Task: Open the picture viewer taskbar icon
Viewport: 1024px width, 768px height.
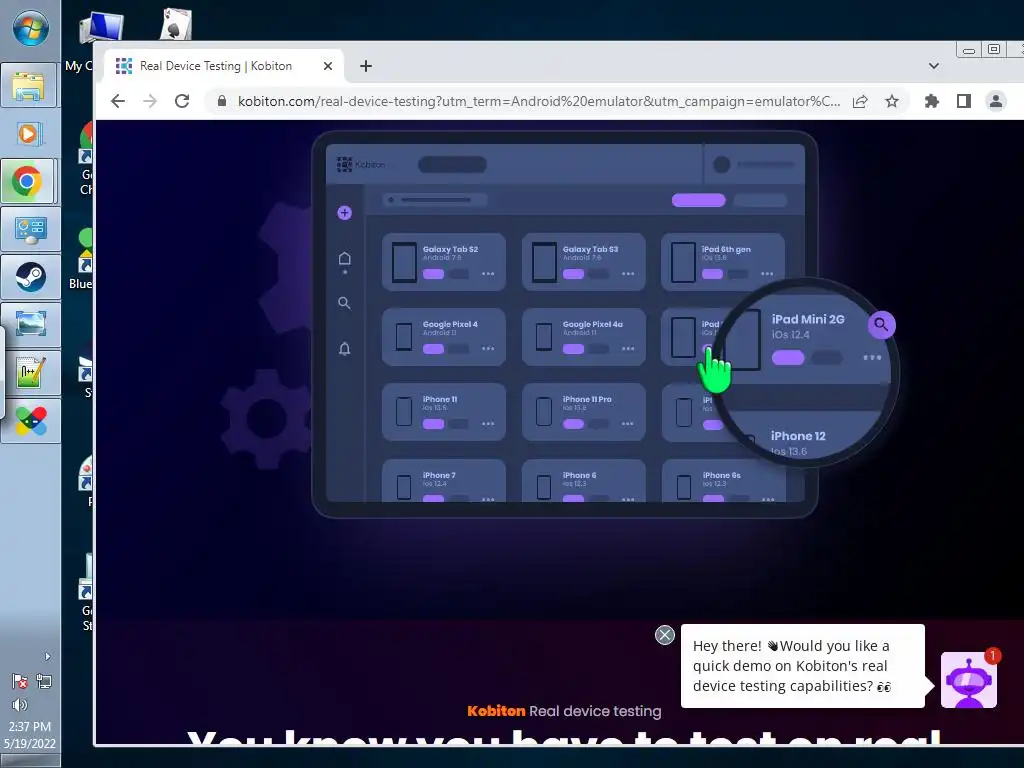Action: (29, 325)
